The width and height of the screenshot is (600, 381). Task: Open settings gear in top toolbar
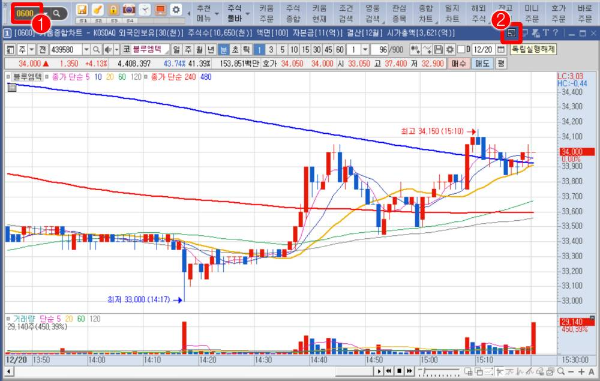[x=176, y=10]
